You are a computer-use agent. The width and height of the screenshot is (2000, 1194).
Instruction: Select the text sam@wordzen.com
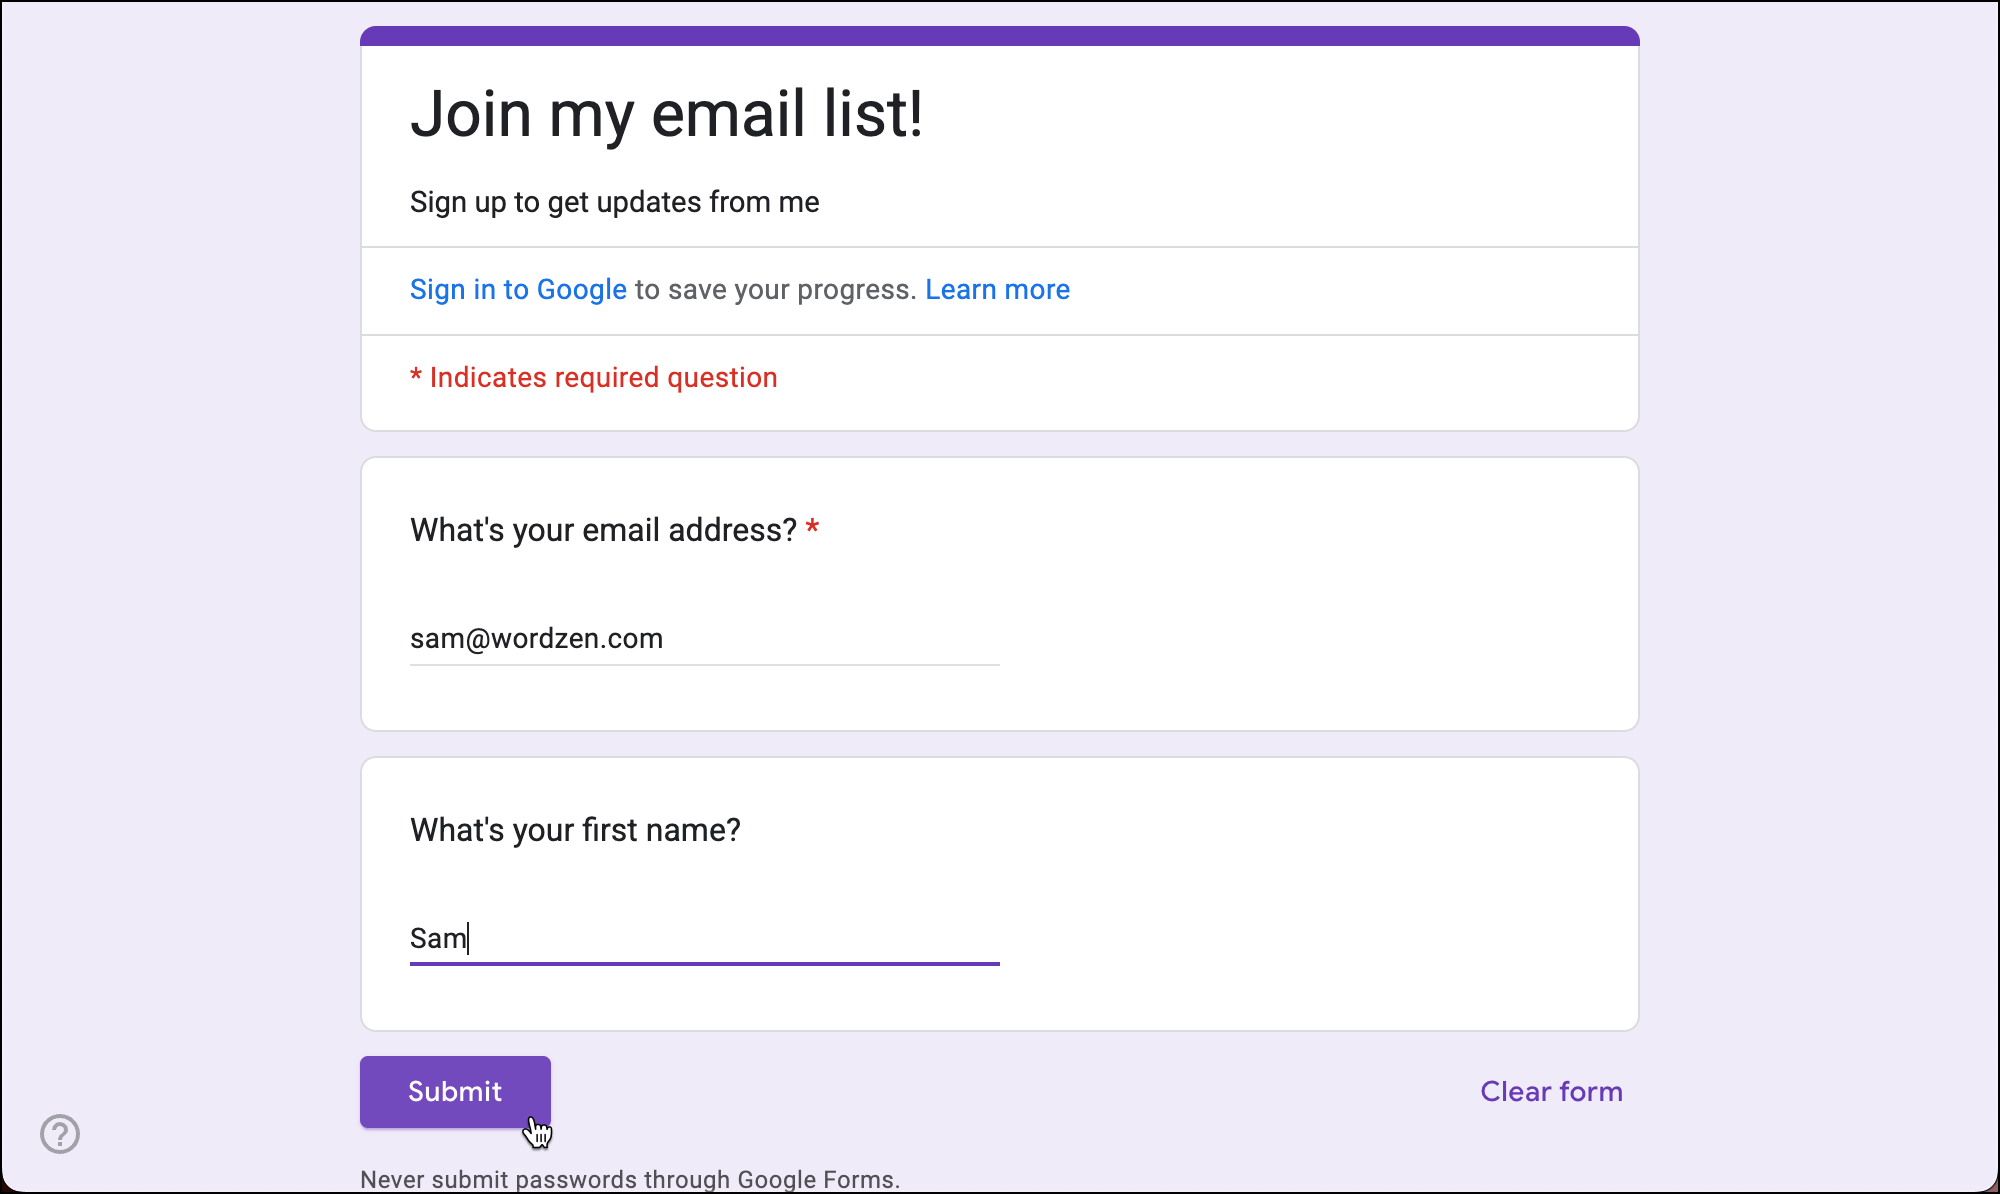point(536,638)
